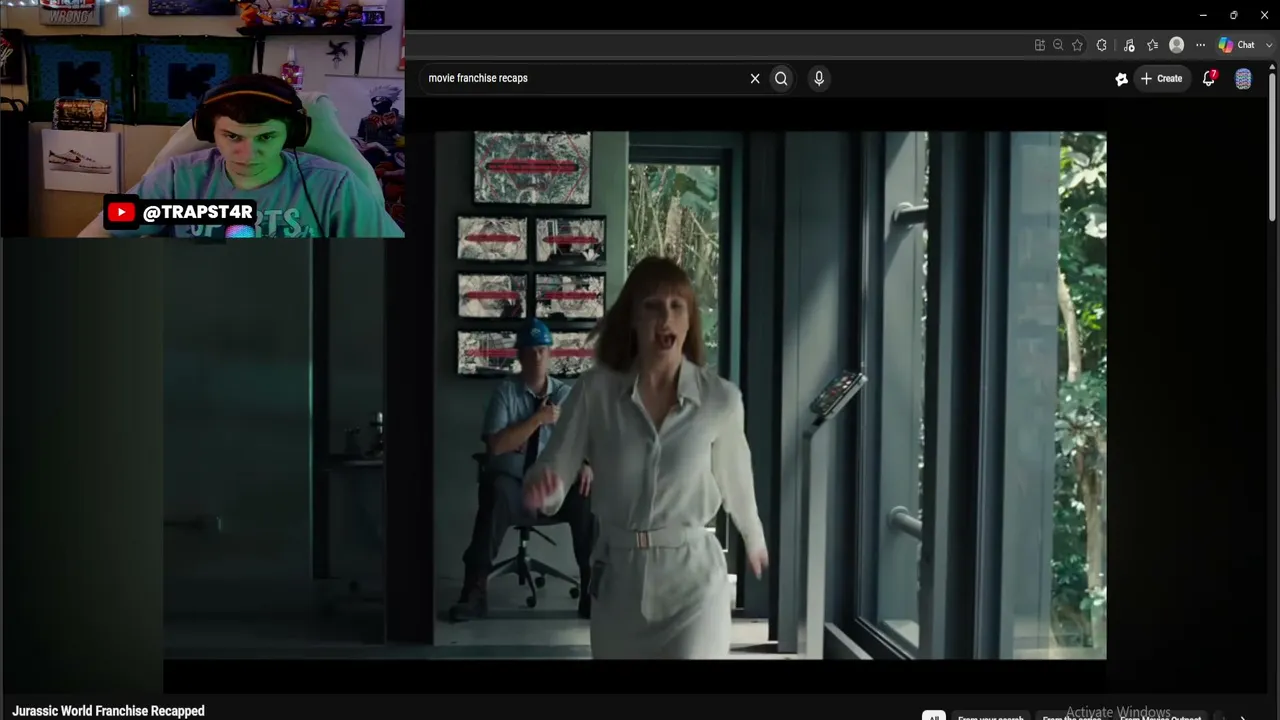1280x720 pixels.
Task: Open the browser profile avatar
Action: click(x=1177, y=45)
